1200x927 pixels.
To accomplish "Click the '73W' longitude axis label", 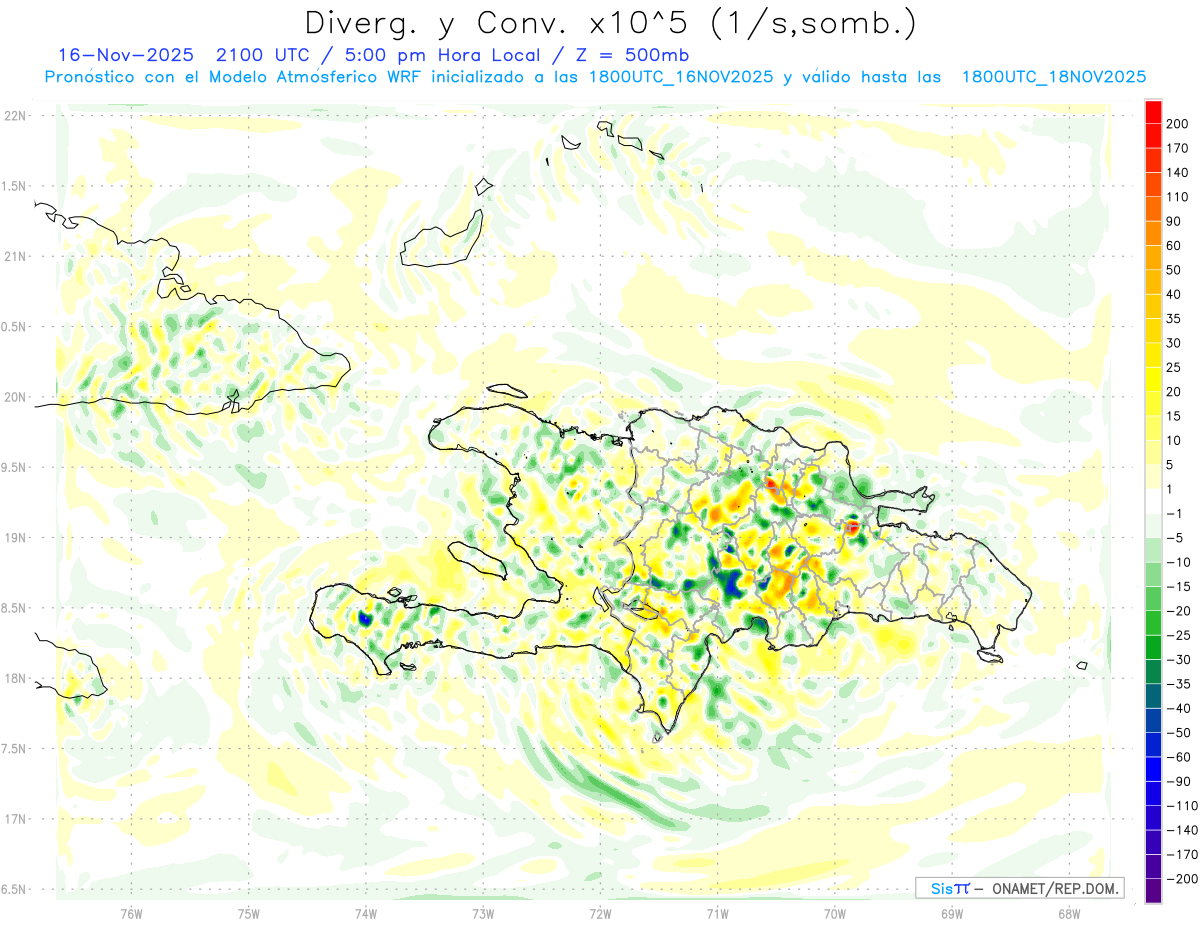I will [483, 914].
